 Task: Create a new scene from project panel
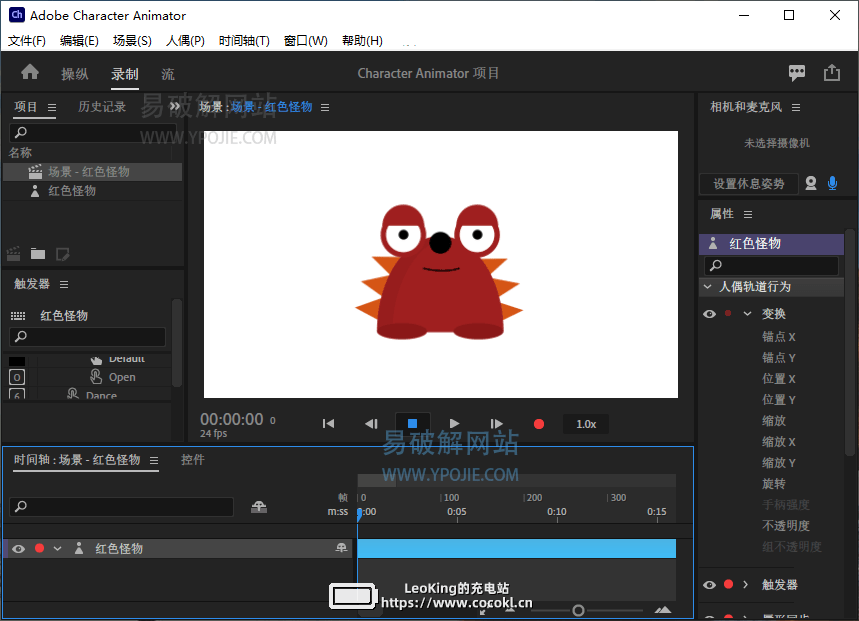point(14,254)
